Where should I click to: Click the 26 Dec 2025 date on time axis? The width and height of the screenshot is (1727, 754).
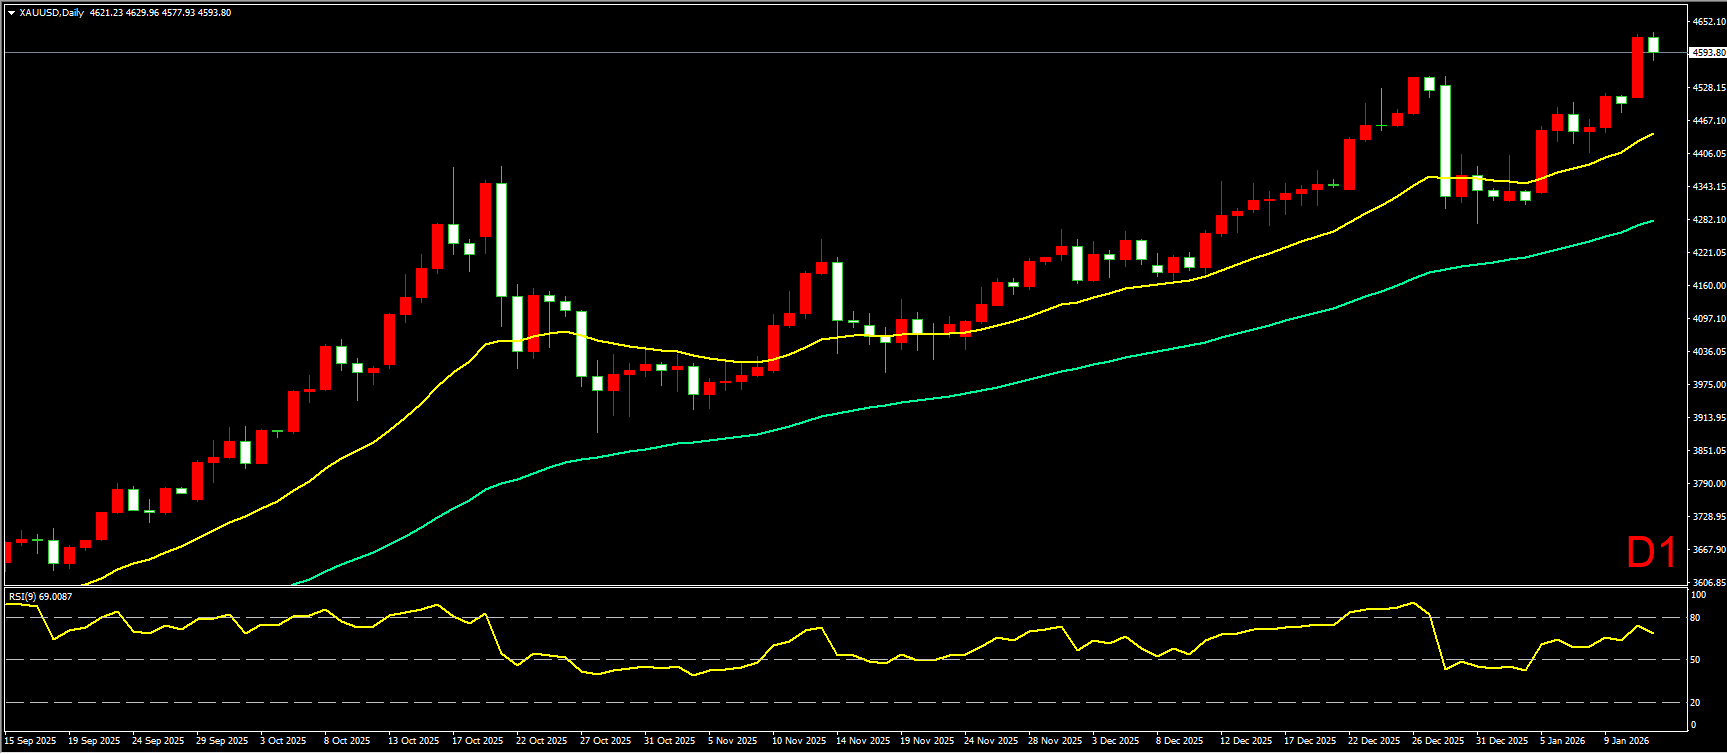(1438, 741)
